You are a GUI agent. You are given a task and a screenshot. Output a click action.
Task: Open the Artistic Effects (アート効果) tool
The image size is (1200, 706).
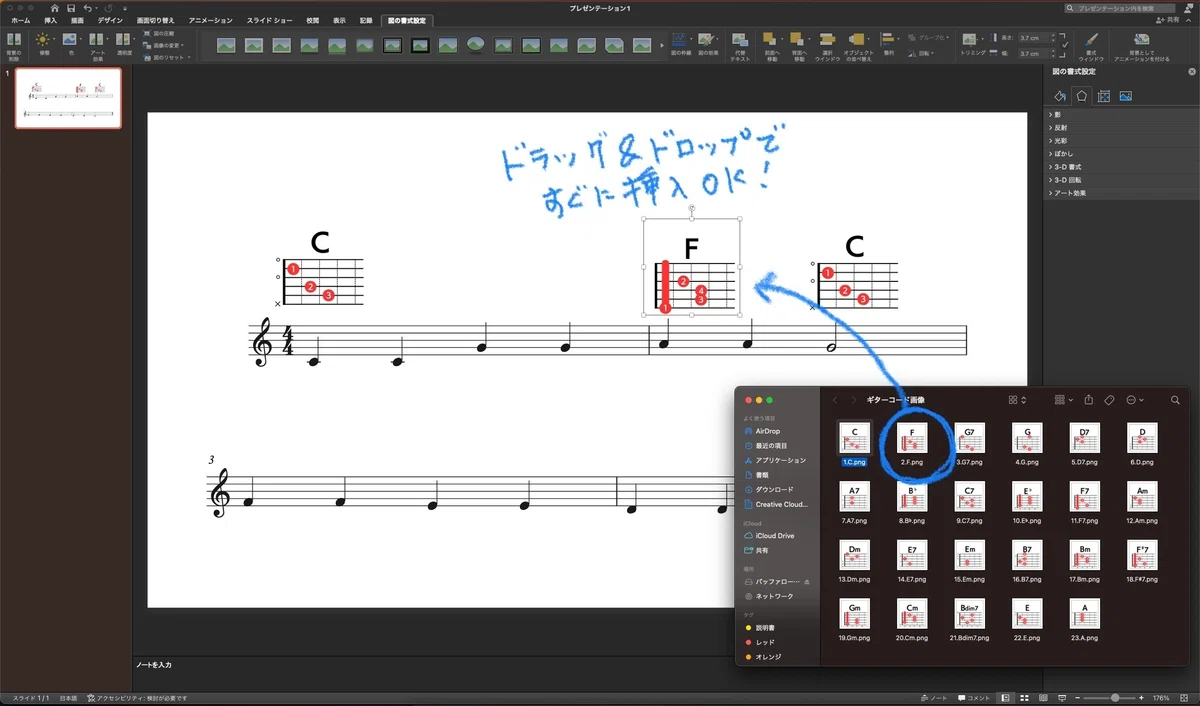point(97,39)
